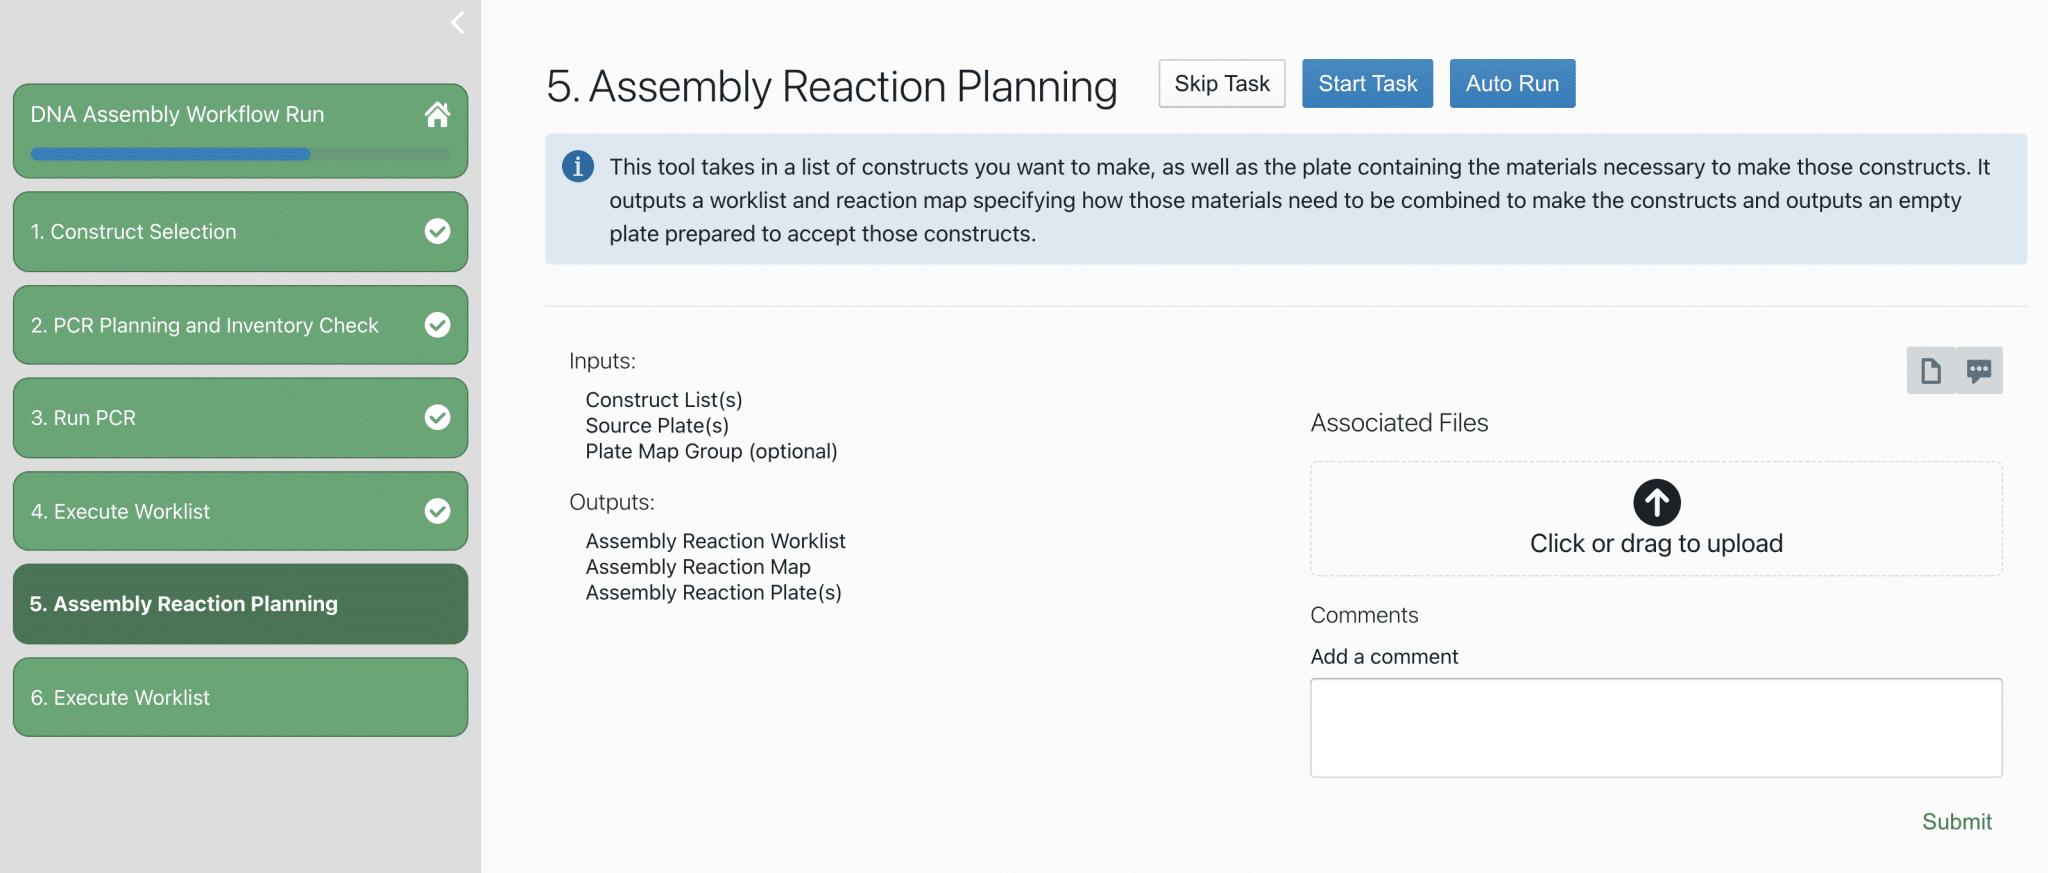Click PCR Planning completed checkmark icon
The height and width of the screenshot is (873, 2048).
point(437,325)
